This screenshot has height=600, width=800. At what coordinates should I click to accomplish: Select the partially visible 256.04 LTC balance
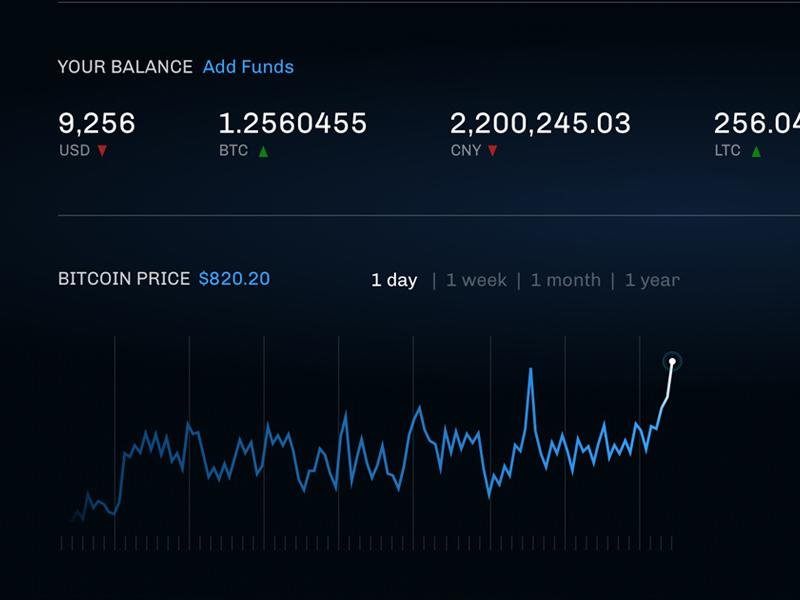coord(756,124)
